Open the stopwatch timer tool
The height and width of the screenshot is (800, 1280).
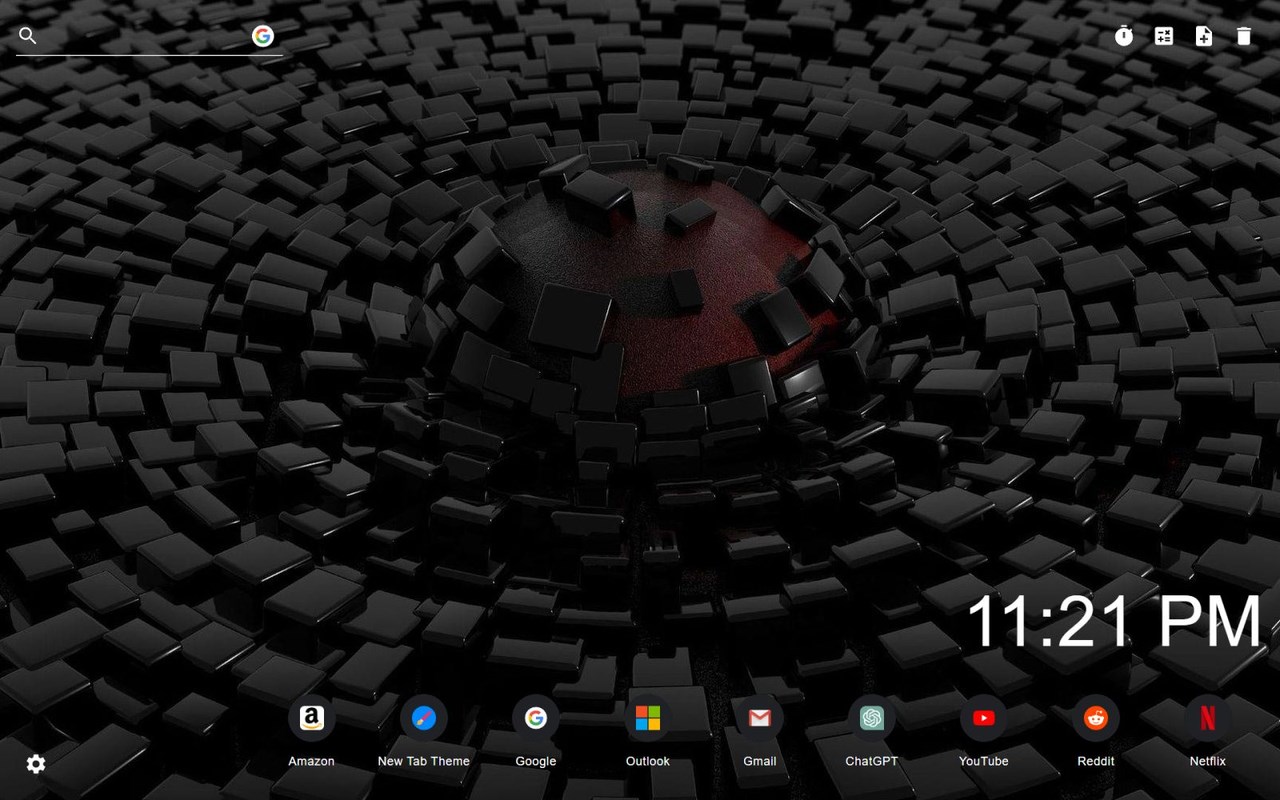pos(1124,36)
